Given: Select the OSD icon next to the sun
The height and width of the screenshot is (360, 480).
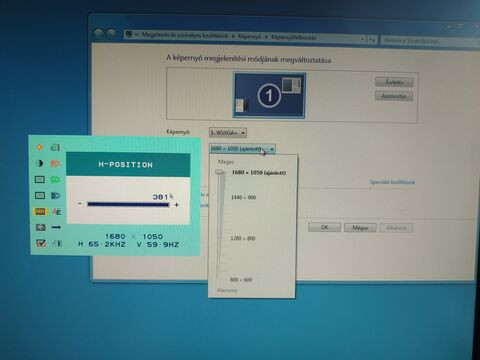Looking at the screenshot, I should [55, 147].
